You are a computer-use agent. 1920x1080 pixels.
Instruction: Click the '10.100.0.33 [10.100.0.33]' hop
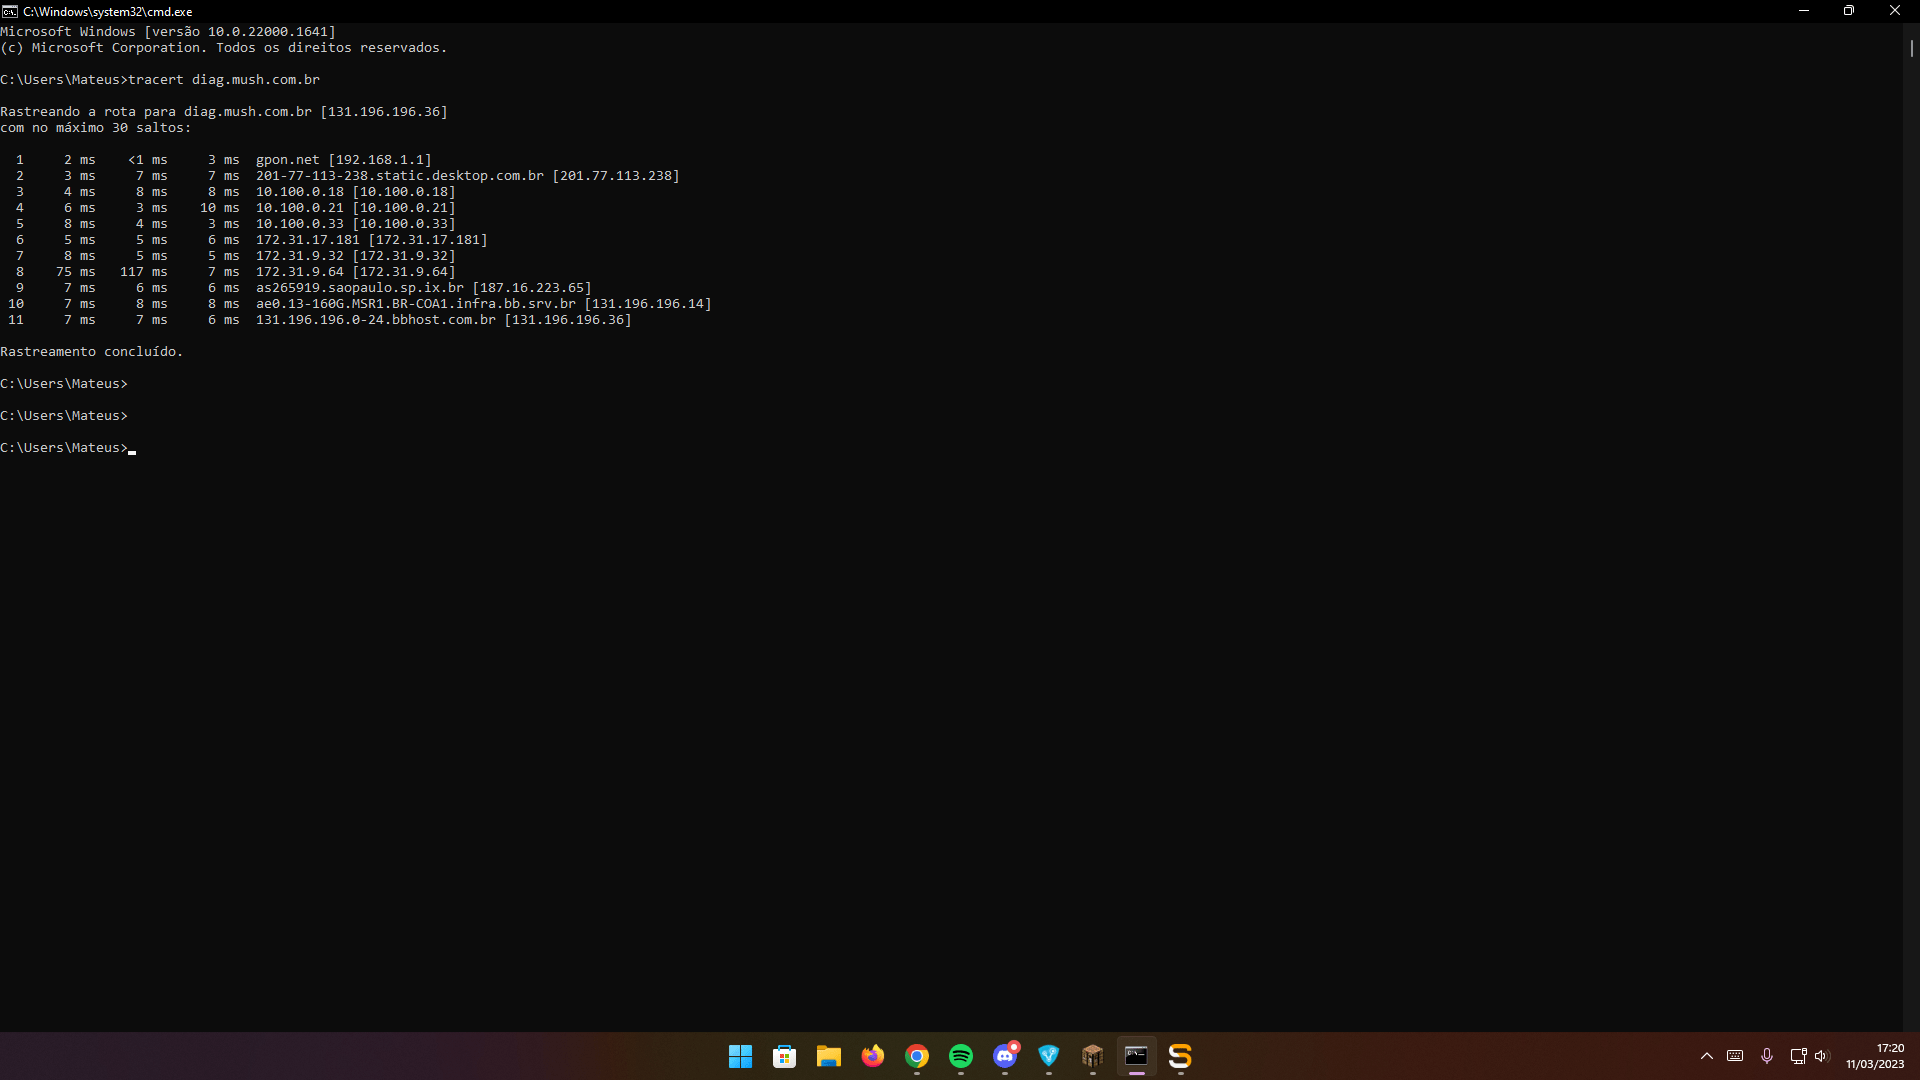(x=356, y=223)
